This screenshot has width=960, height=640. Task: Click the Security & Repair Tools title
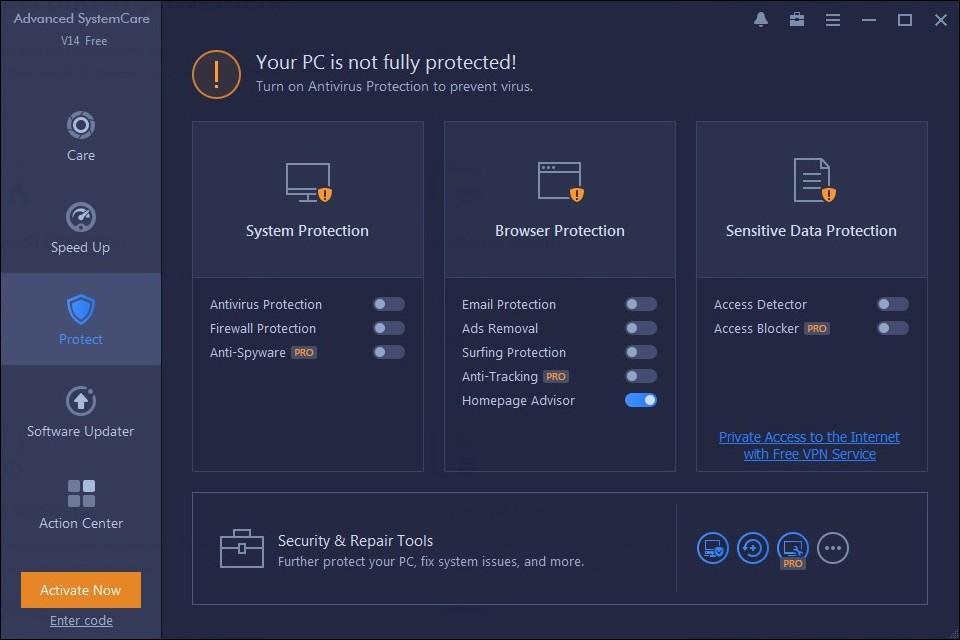(x=355, y=541)
